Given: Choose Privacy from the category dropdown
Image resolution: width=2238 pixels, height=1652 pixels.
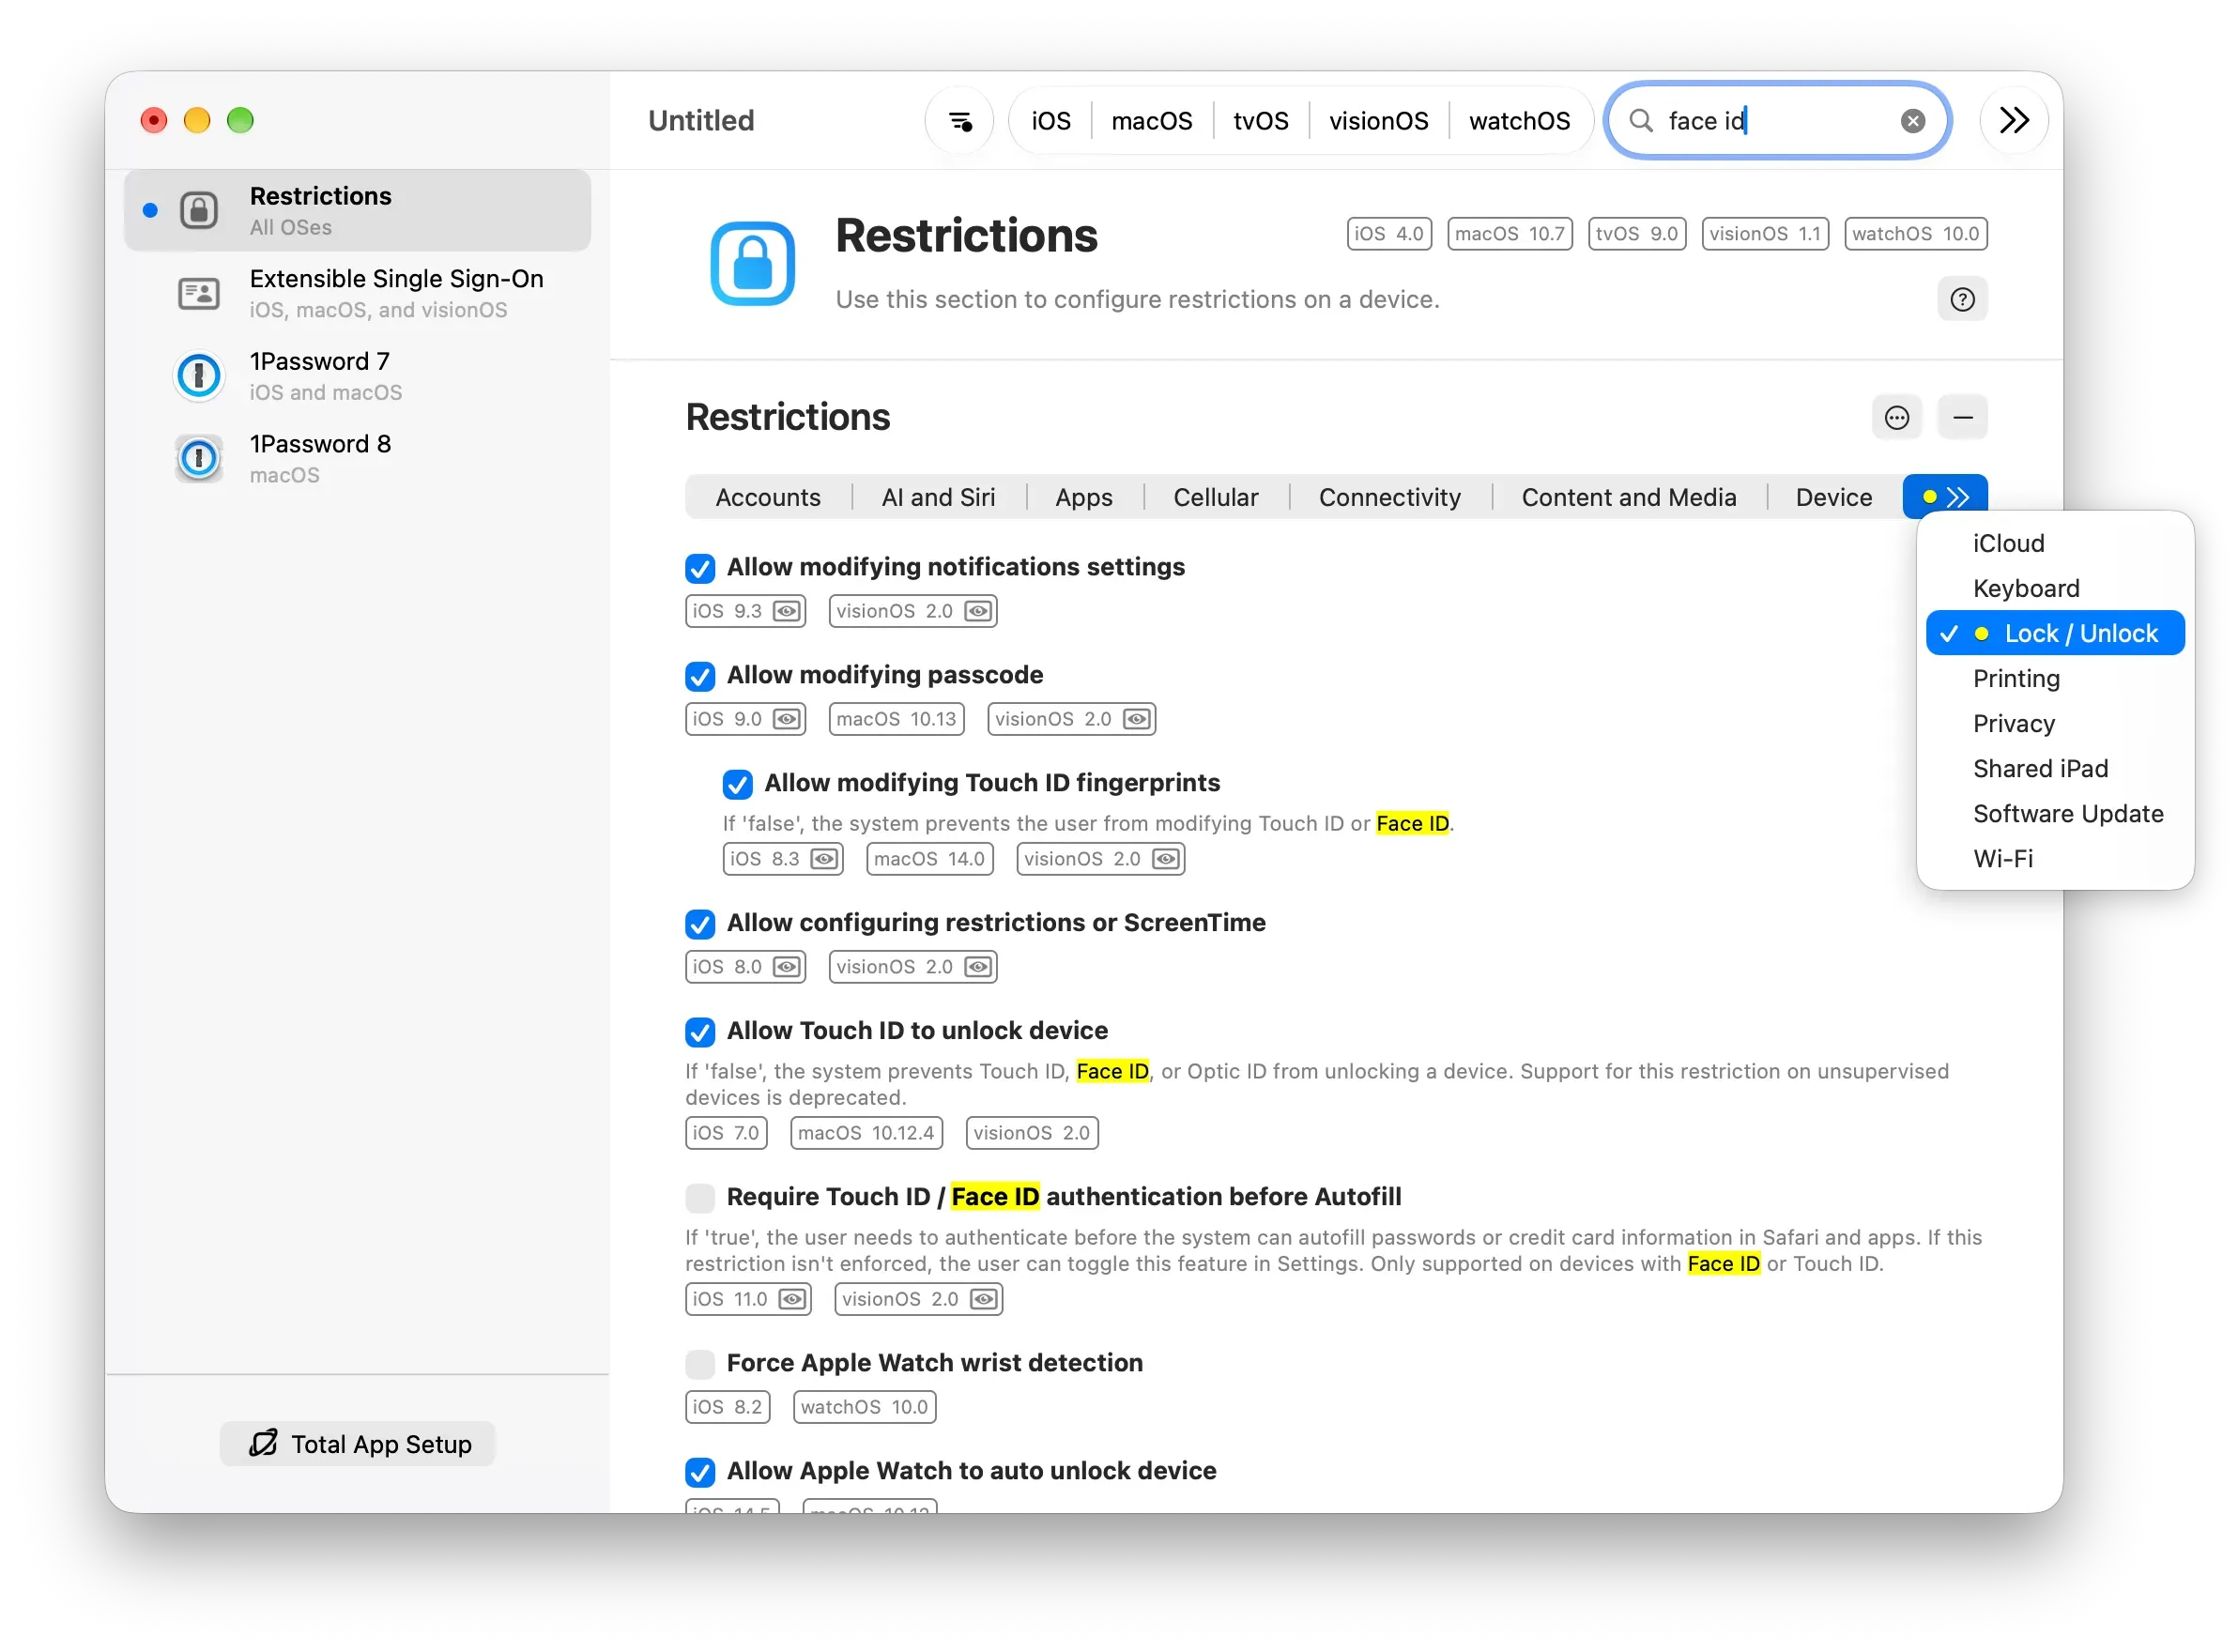Looking at the screenshot, I should click(2054, 724).
